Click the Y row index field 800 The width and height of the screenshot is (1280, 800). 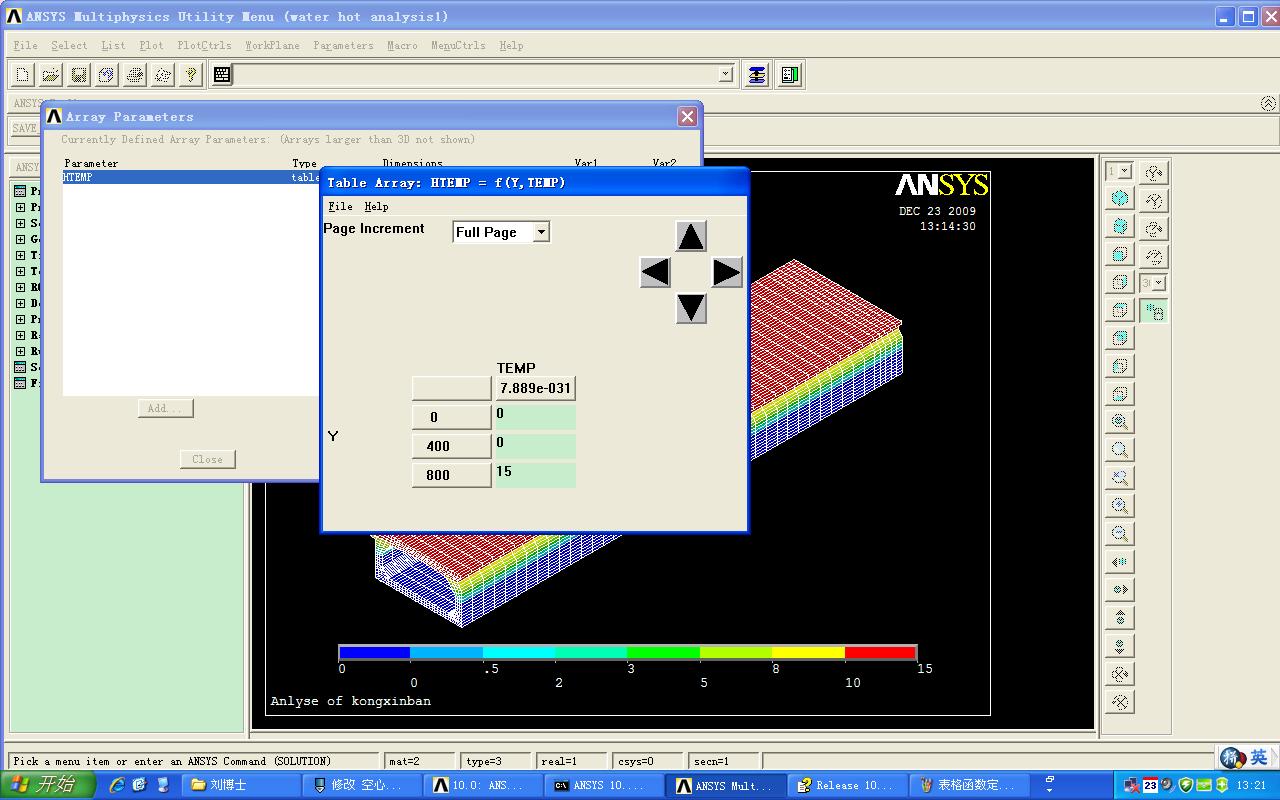(451, 475)
